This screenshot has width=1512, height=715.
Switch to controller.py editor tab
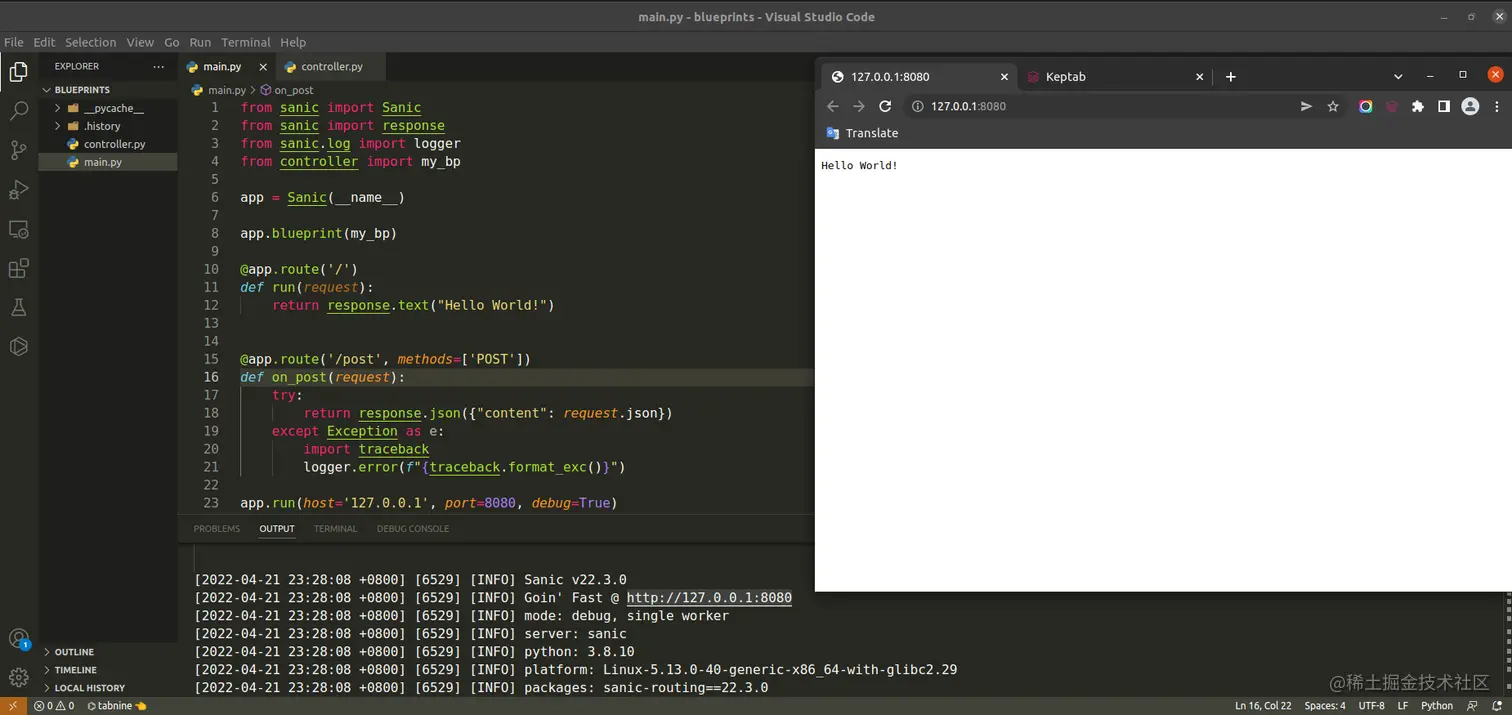coord(331,67)
